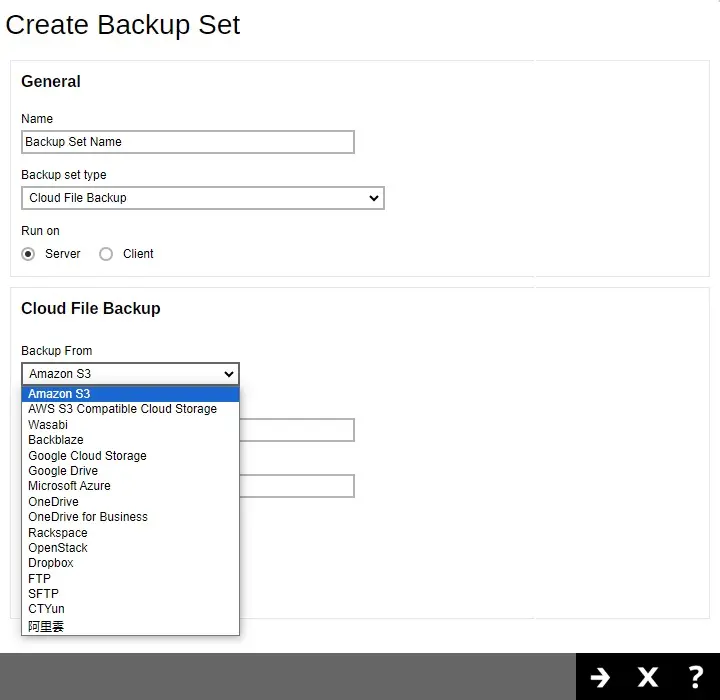The image size is (720, 700).
Task: Pick the 阿里云 option
Action: click(x=130, y=626)
